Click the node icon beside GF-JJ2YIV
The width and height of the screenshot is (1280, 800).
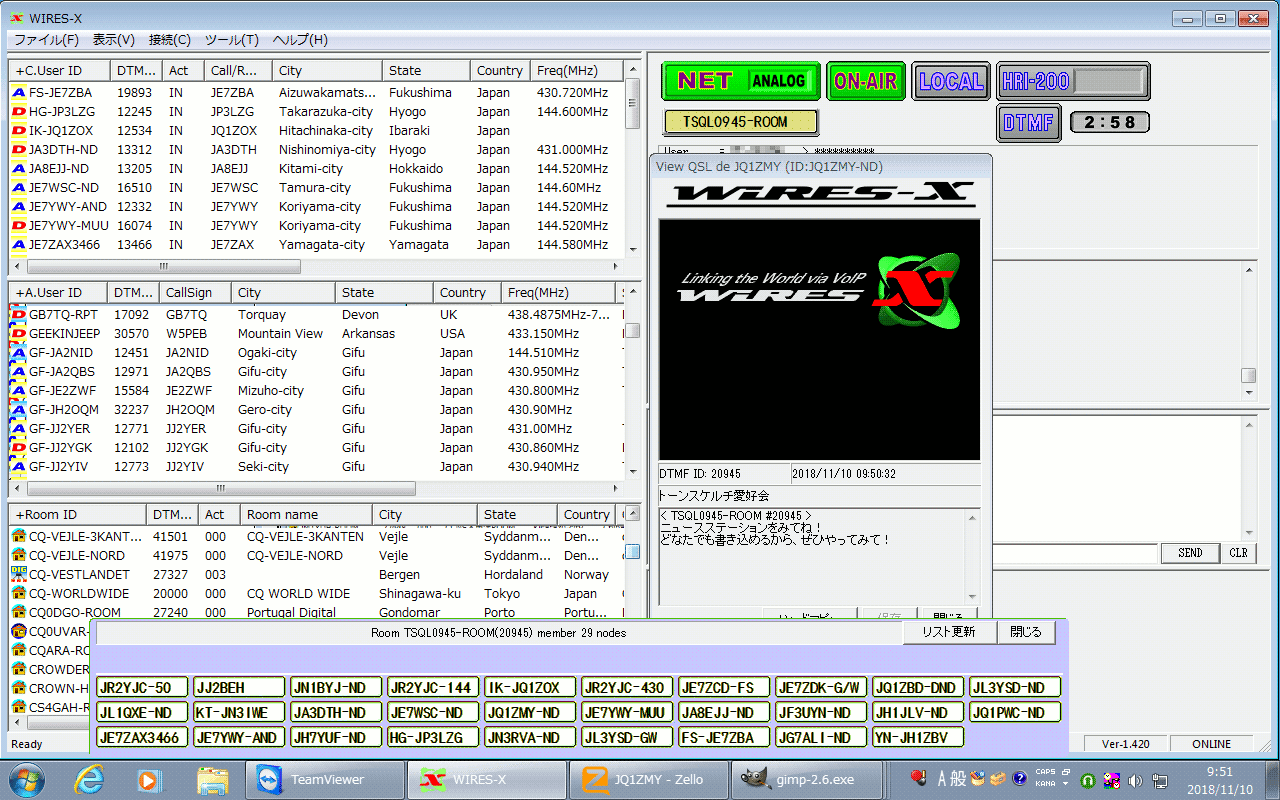tap(18, 467)
